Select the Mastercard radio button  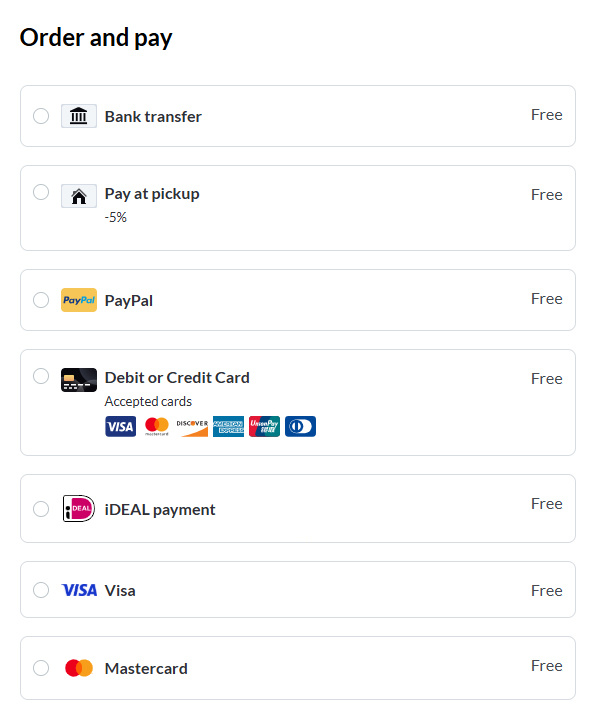(41, 668)
